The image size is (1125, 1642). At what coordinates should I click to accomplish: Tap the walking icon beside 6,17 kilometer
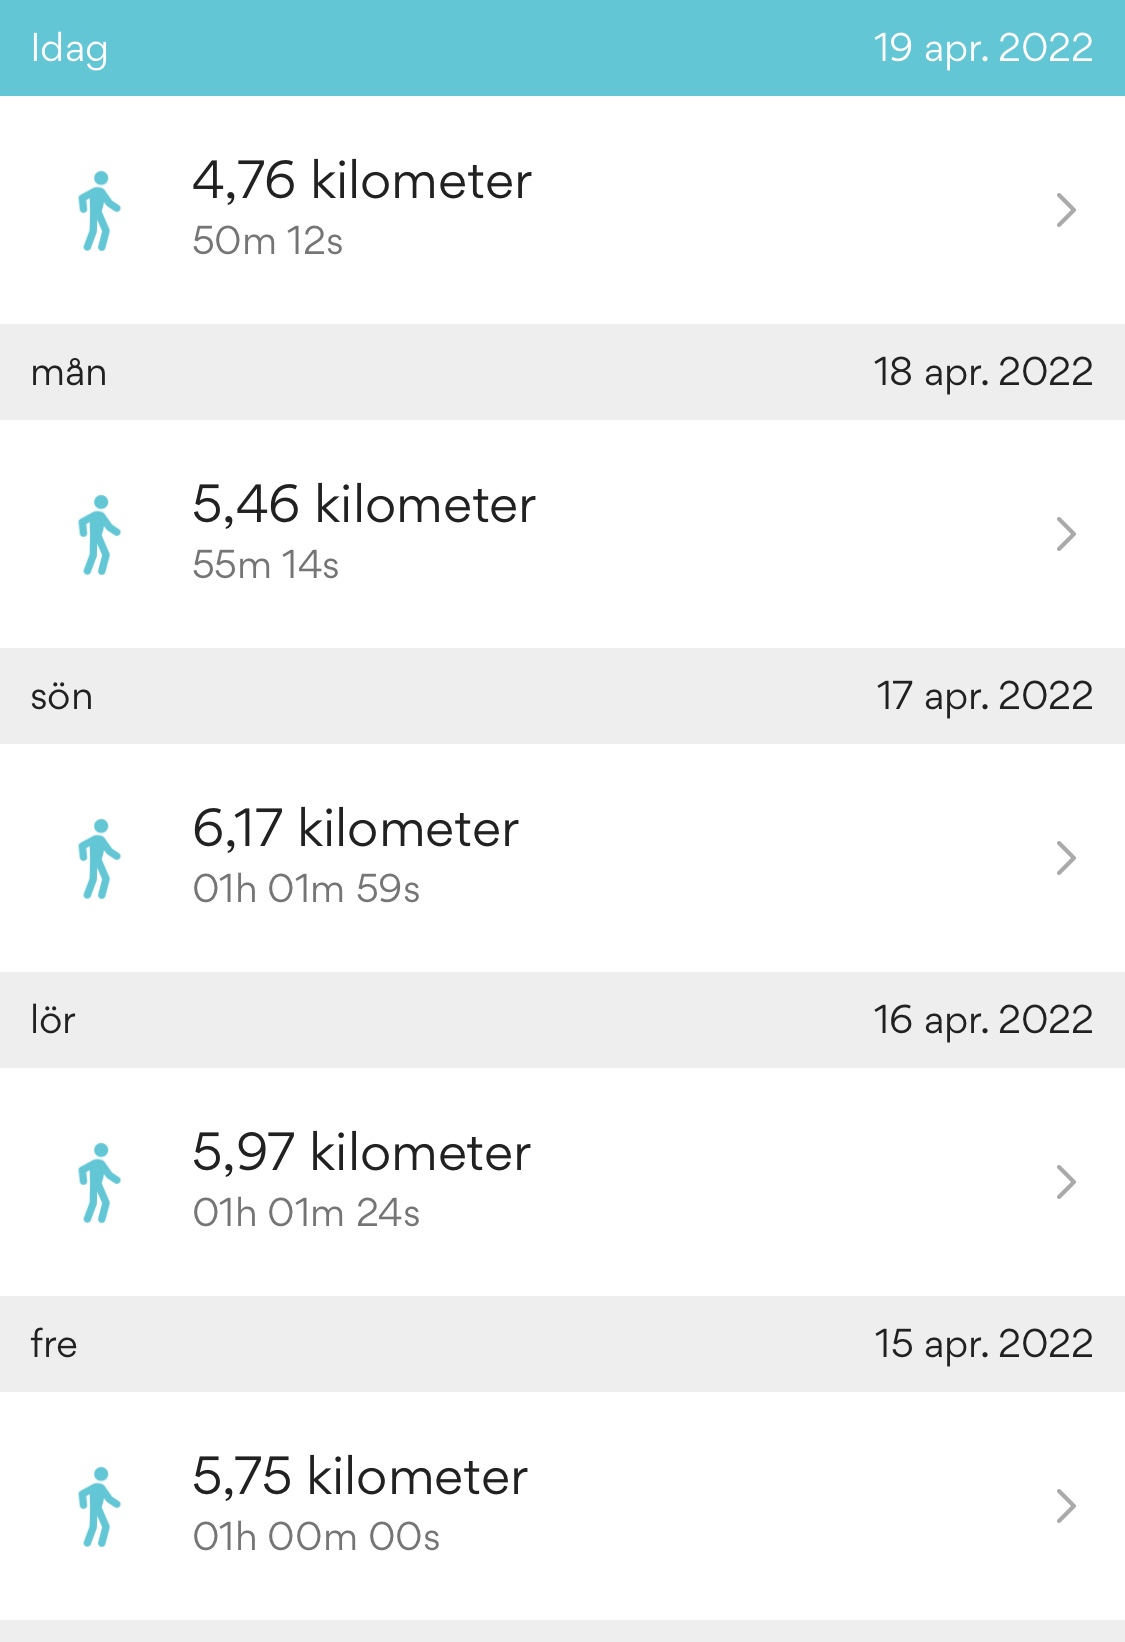coord(99,859)
